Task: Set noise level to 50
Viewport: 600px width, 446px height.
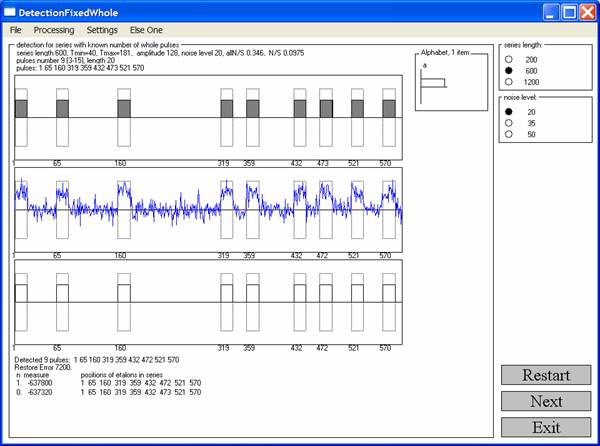Action: (509, 134)
